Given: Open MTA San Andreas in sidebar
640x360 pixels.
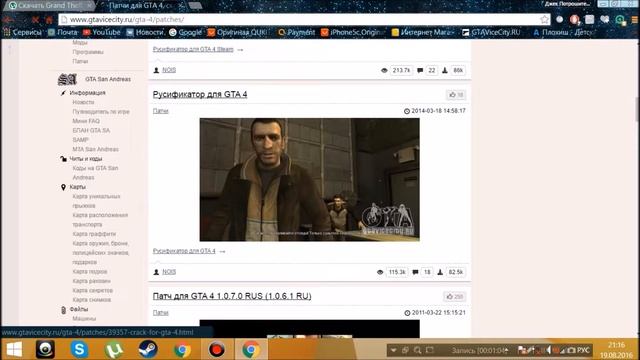Looking at the screenshot, I should coord(96,149).
